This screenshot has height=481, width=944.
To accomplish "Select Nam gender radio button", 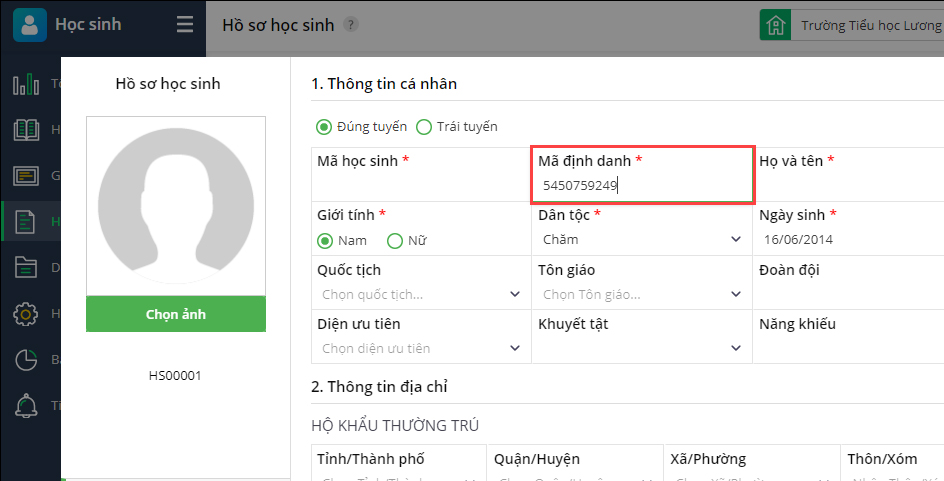I will 325,241.
